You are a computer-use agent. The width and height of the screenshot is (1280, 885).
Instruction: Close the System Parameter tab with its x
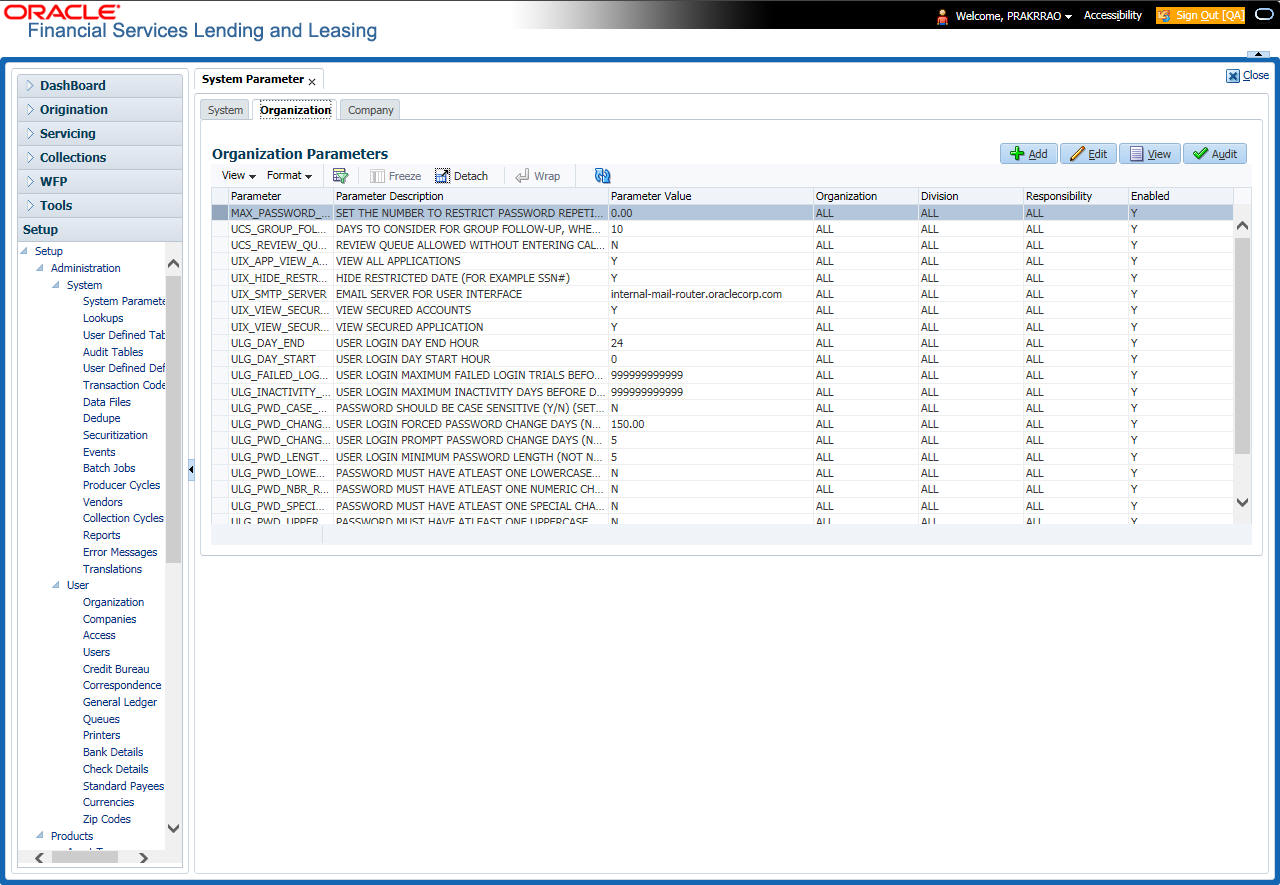coord(312,81)
